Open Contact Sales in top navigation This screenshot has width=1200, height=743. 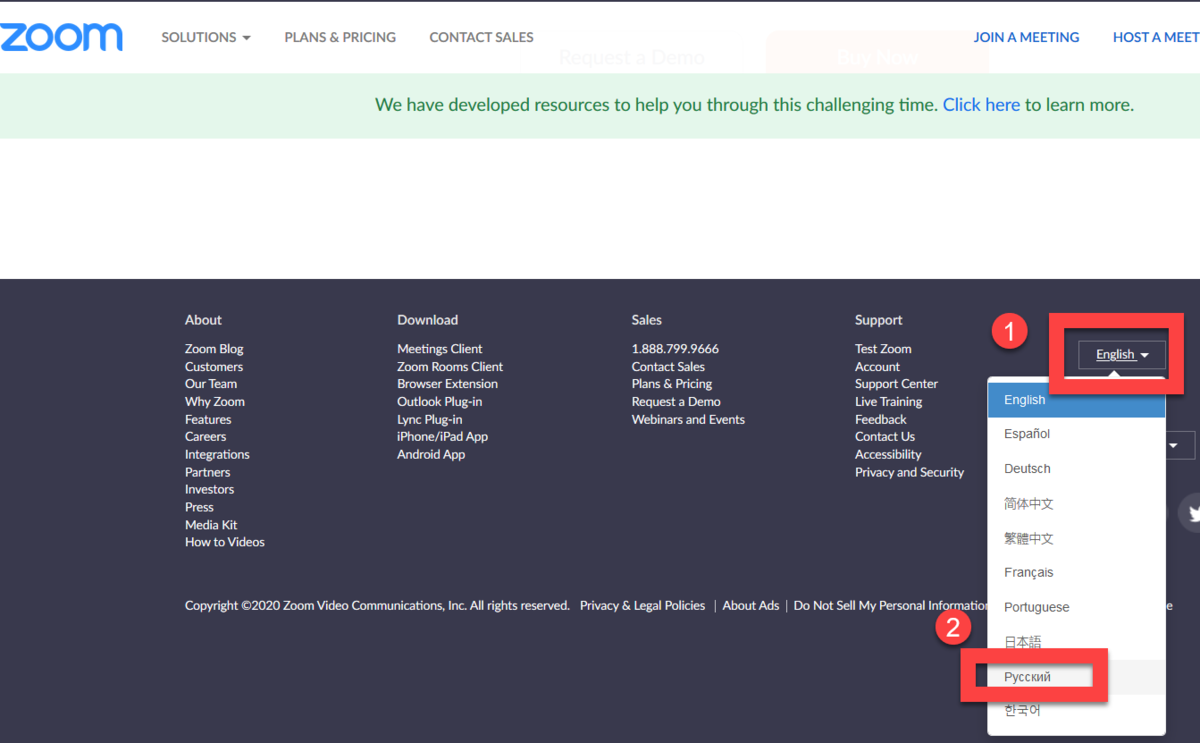tap(481, 37)
